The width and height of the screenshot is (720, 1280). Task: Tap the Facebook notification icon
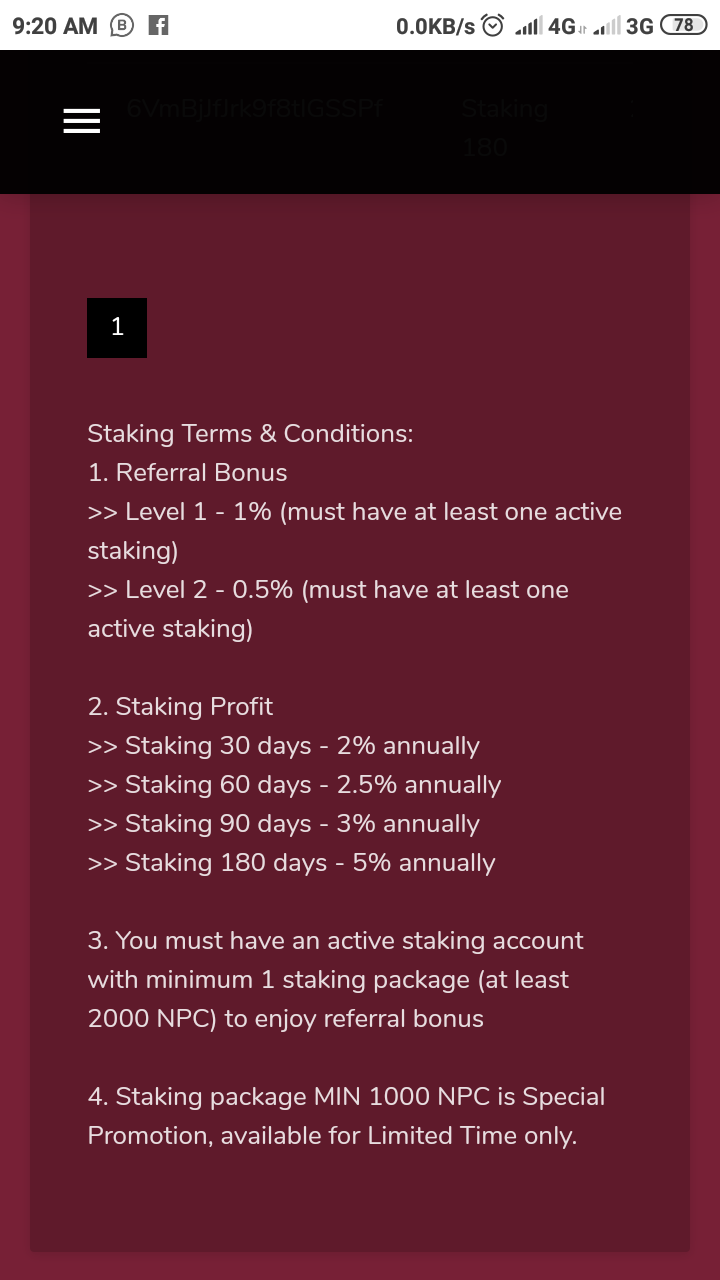(158, 26)
